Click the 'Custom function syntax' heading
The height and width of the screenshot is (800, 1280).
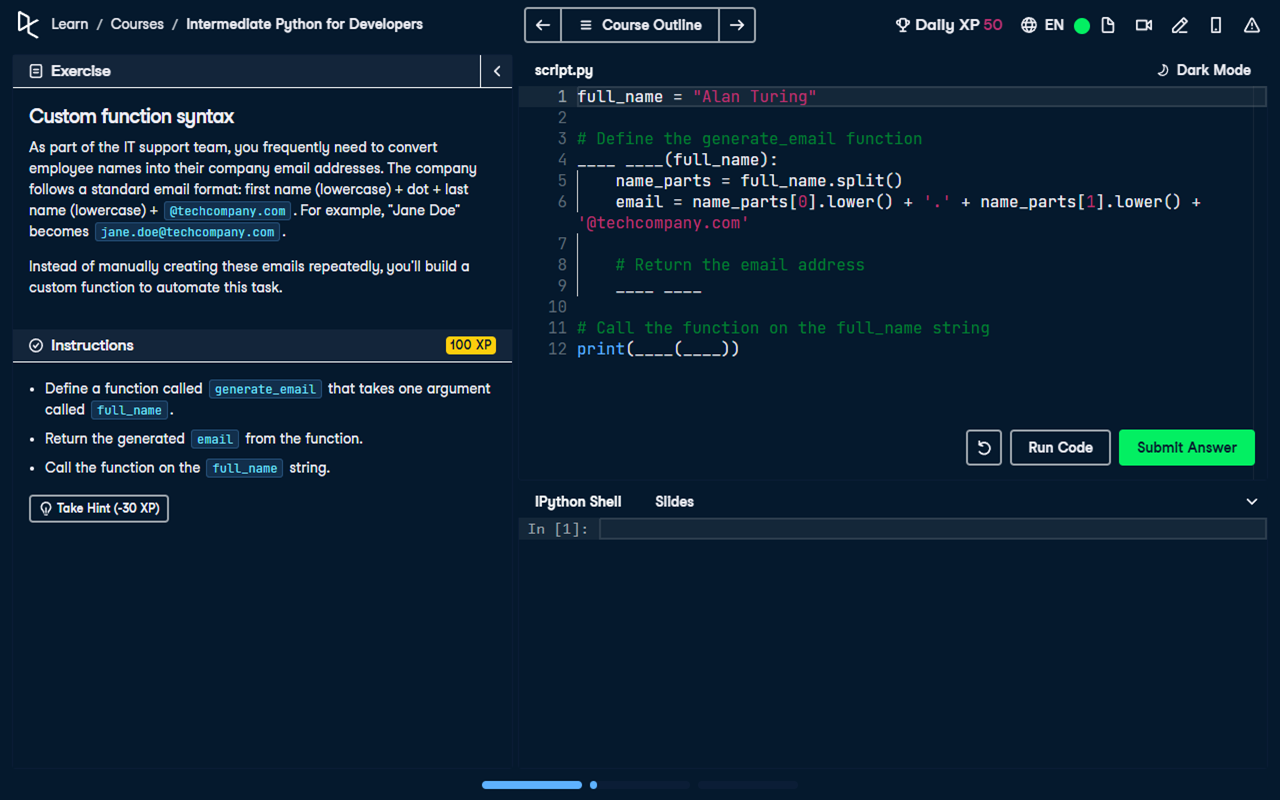click(131, 116)
